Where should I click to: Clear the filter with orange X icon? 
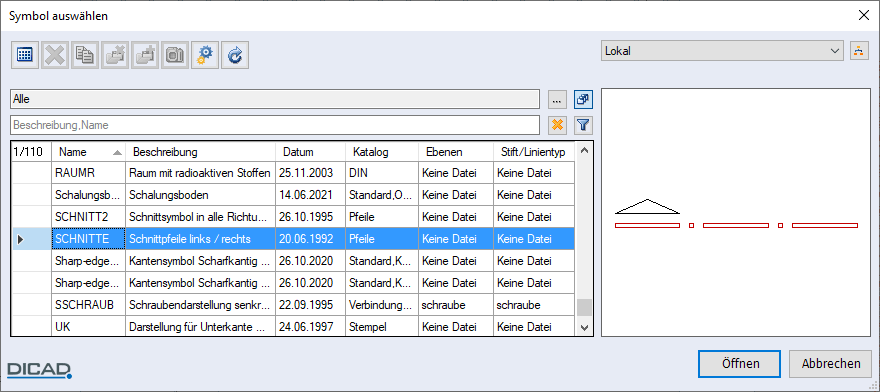[x=557, y=125]
